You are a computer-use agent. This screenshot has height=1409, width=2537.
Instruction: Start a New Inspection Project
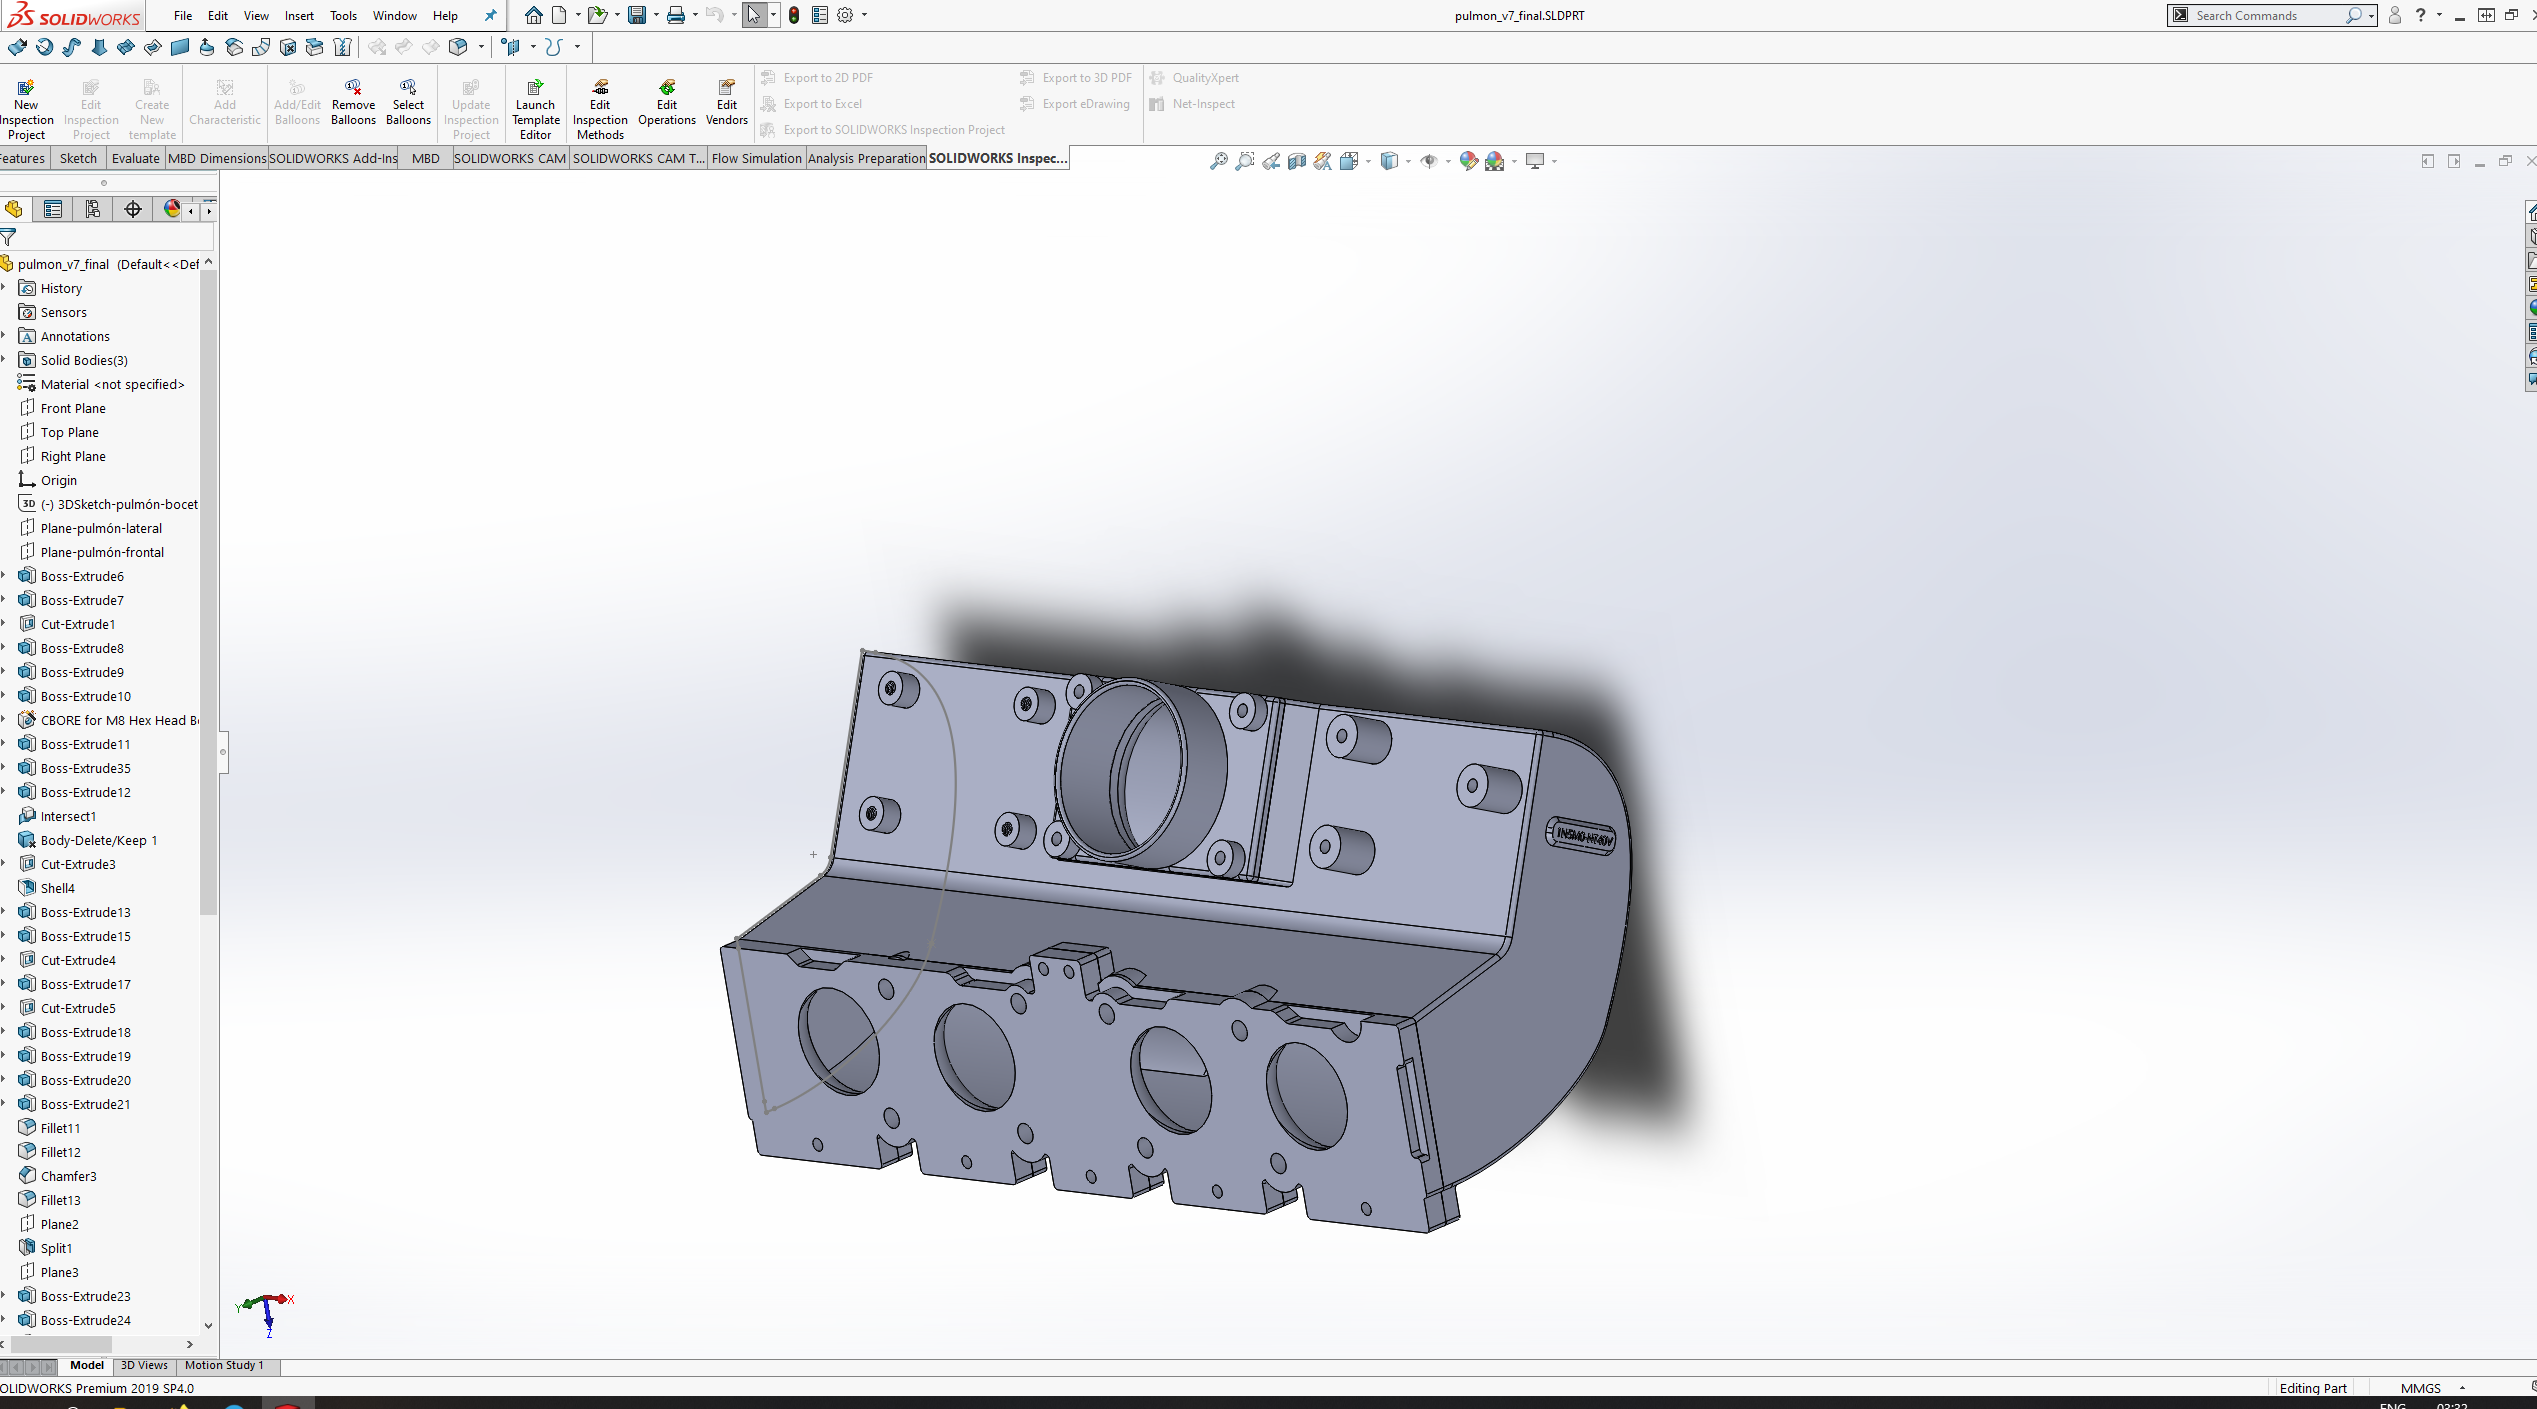26,109
